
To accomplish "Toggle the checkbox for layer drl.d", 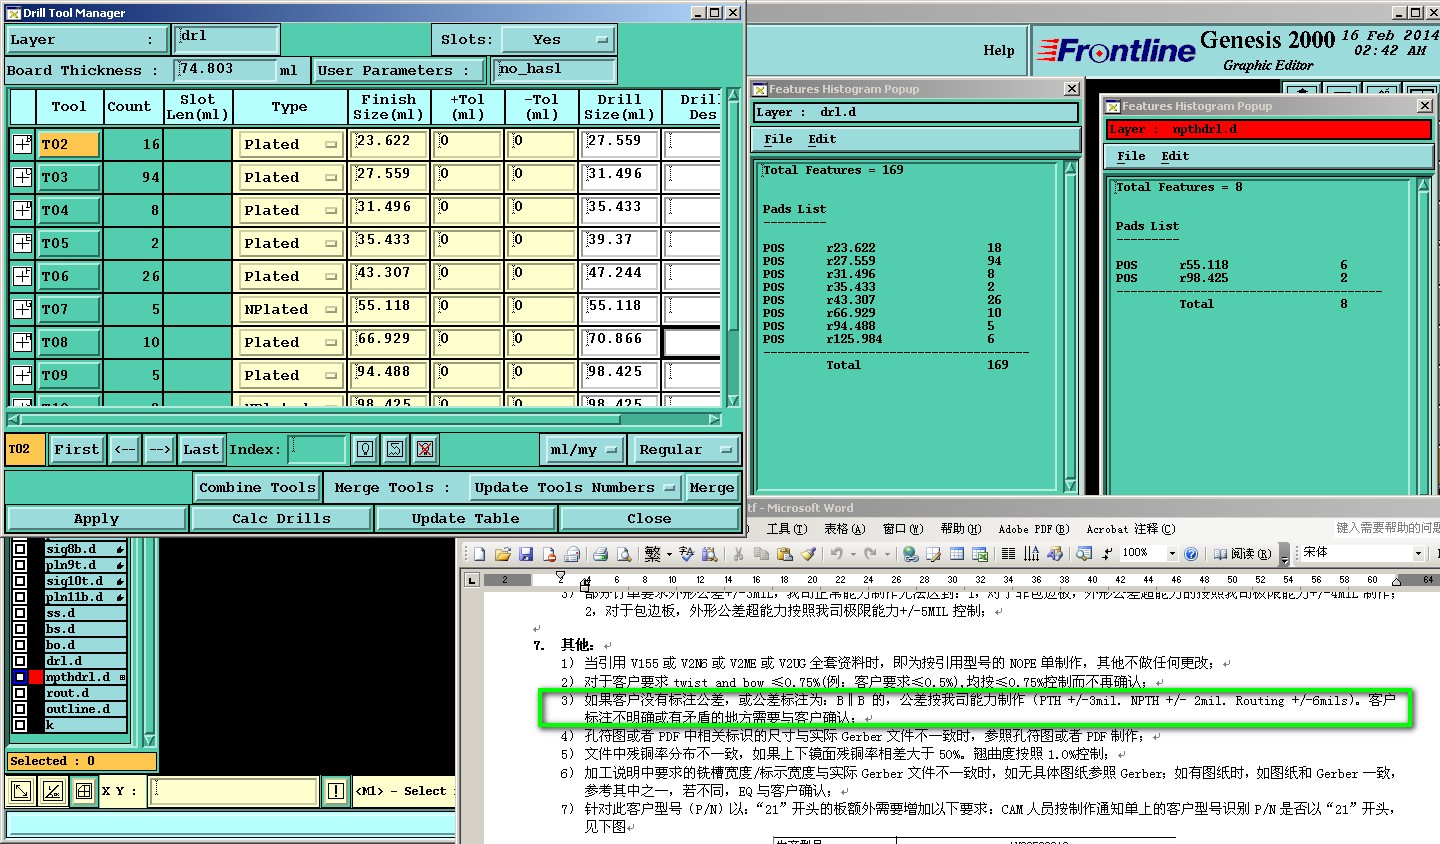I will tap(20, 661).
